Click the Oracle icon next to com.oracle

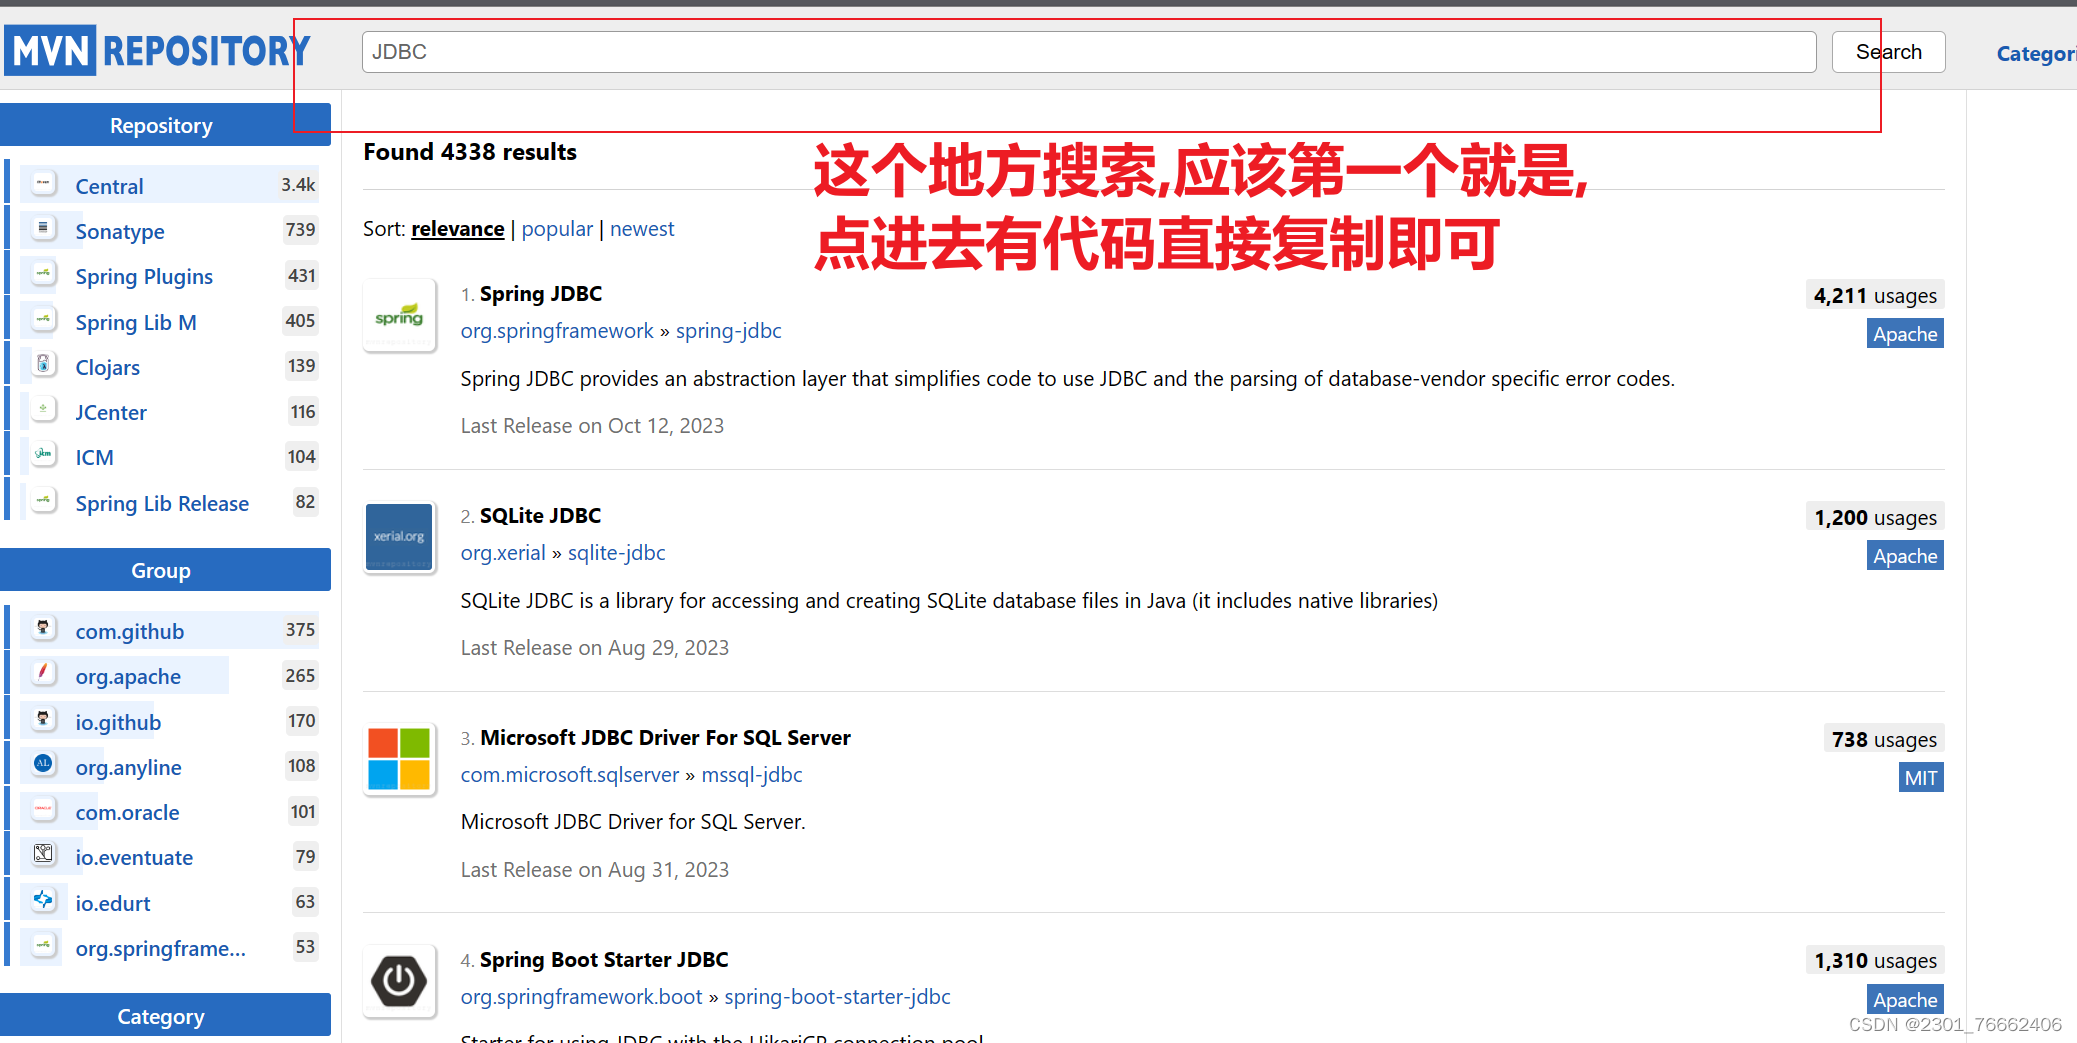point(43,809)
